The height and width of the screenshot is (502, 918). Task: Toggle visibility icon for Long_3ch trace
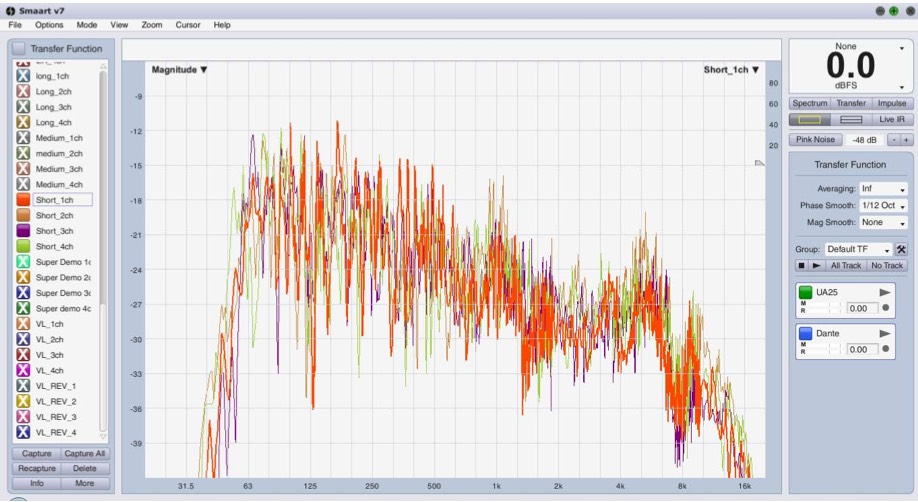[x=23, y=107]
